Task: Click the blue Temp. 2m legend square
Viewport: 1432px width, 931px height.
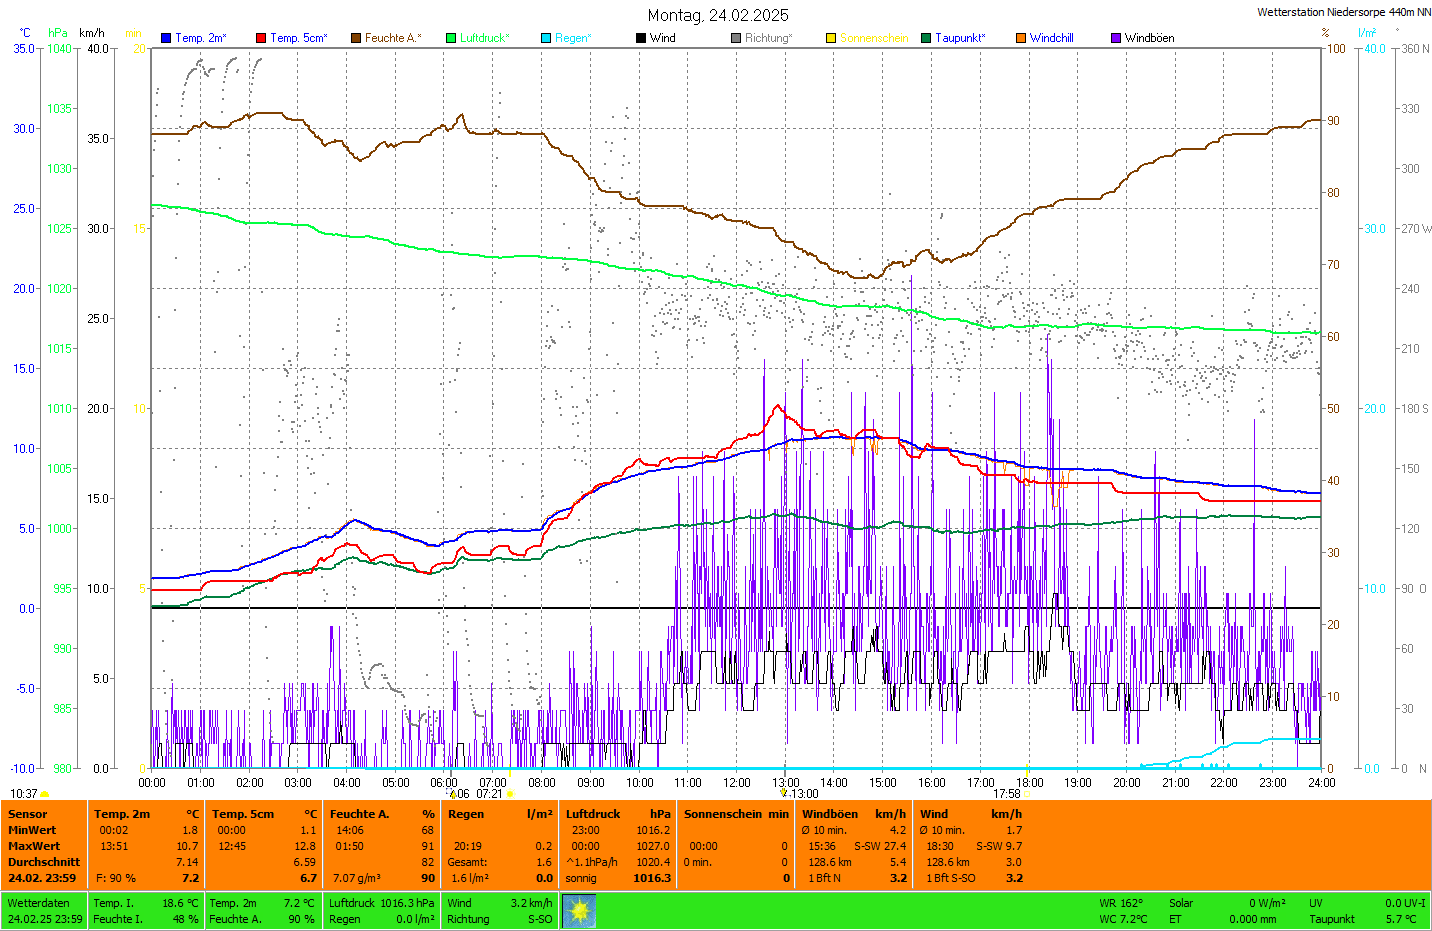Action: [166, 38]
